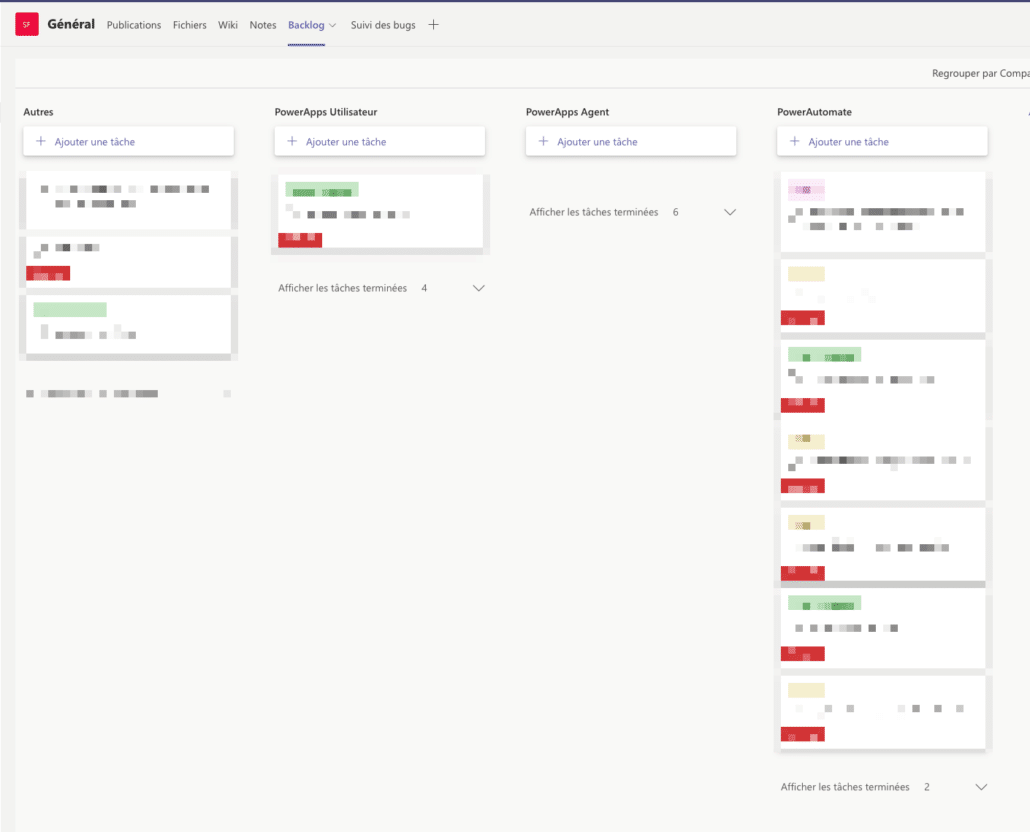Screen dimensions: 1030x832
Task: Open the green-labeled card in the Autres column
Action: click(x=129, y=324)
